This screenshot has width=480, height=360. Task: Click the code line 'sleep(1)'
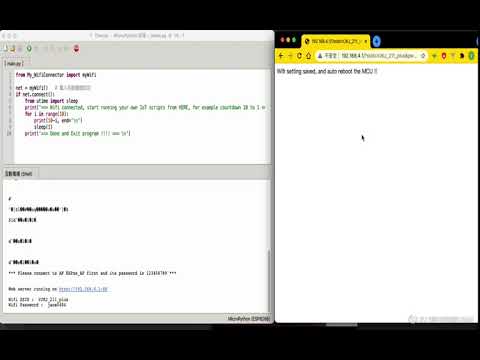click(43, 127)
